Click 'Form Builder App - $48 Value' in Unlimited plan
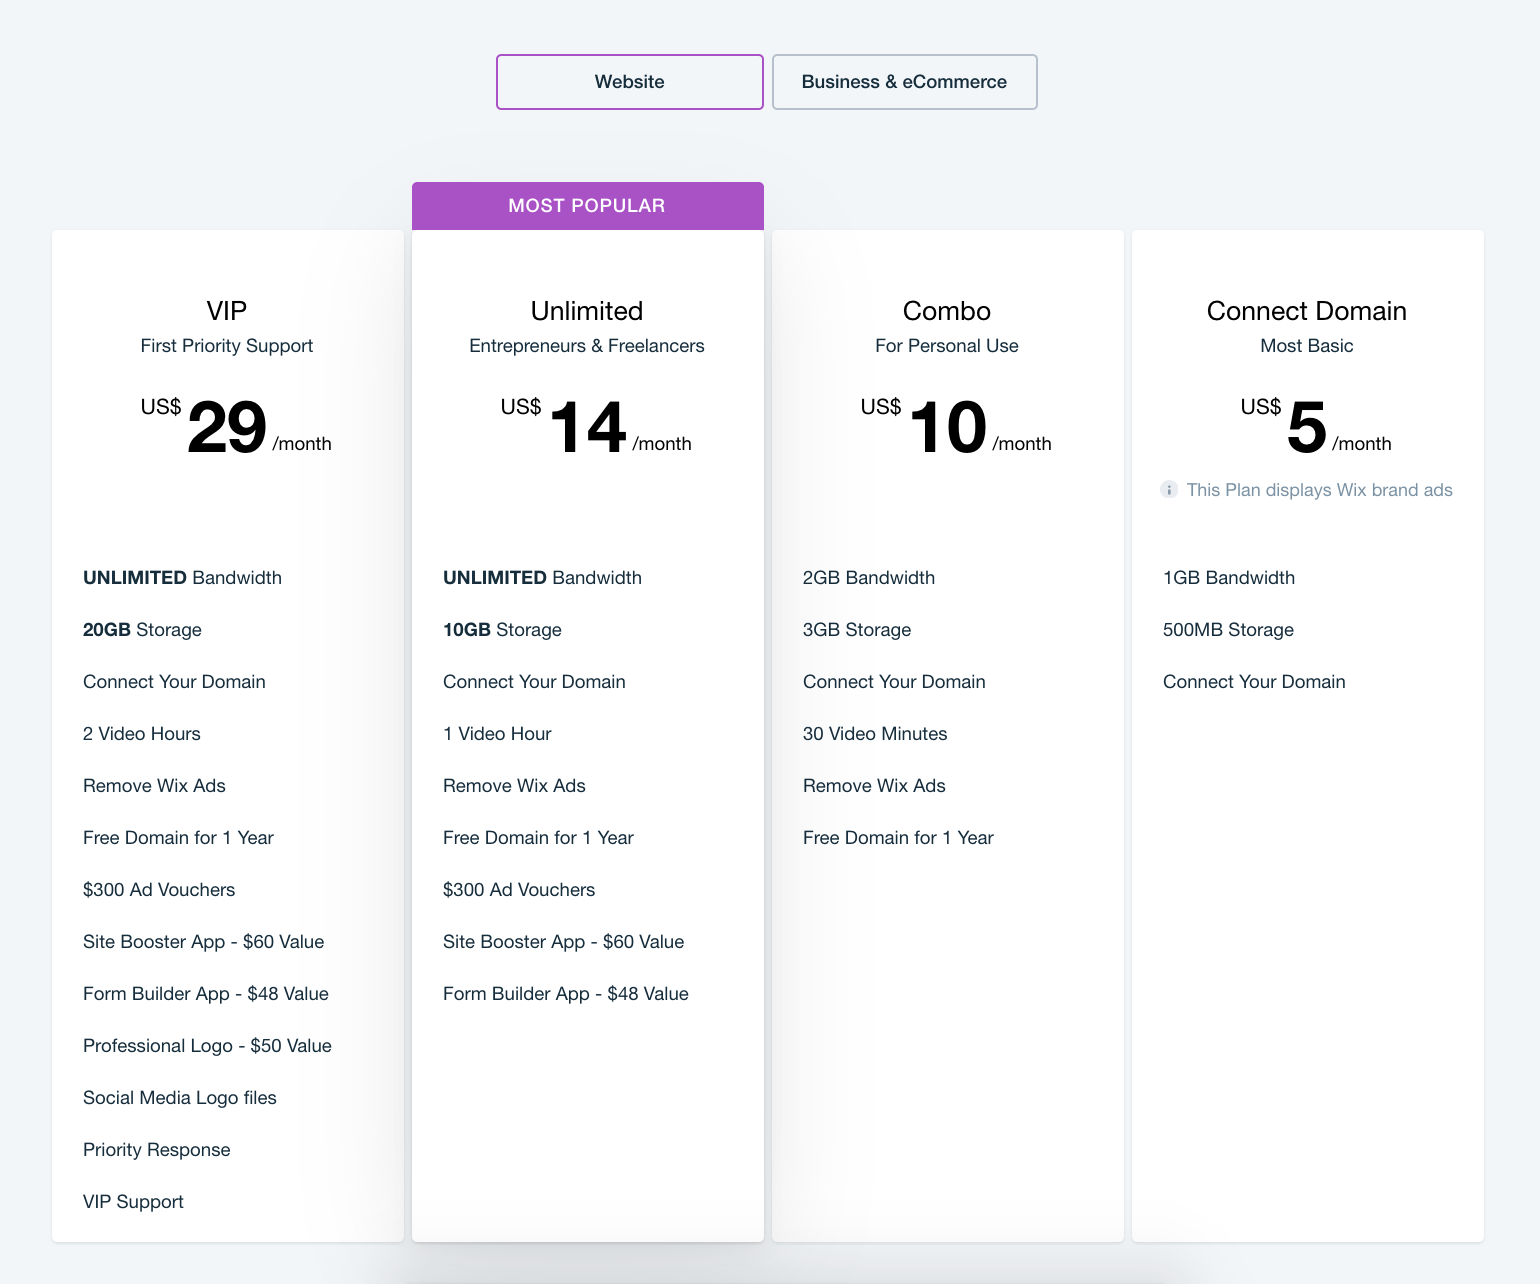 click(x=566, y=994)
